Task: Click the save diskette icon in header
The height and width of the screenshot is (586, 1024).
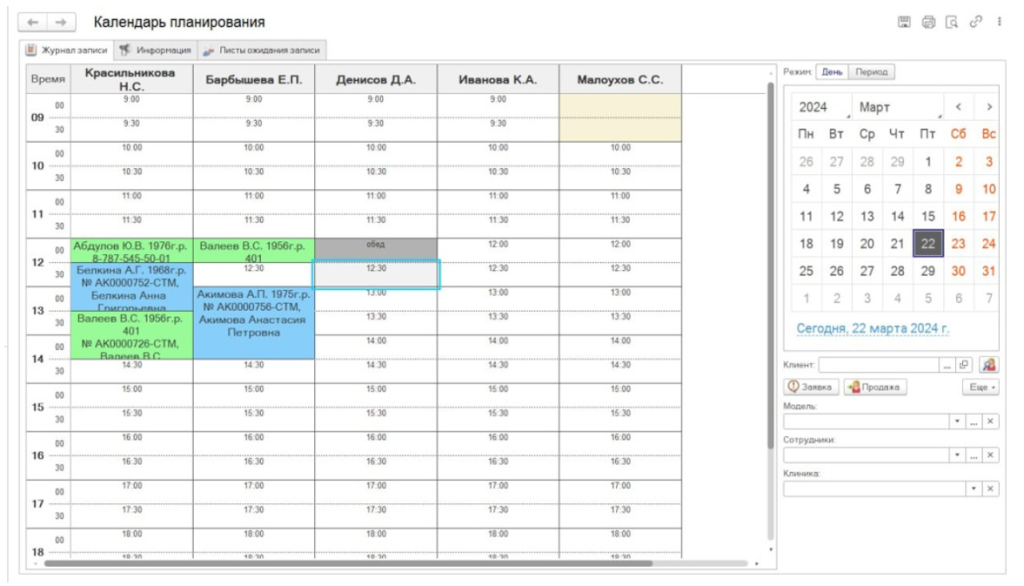Action: 904,22
